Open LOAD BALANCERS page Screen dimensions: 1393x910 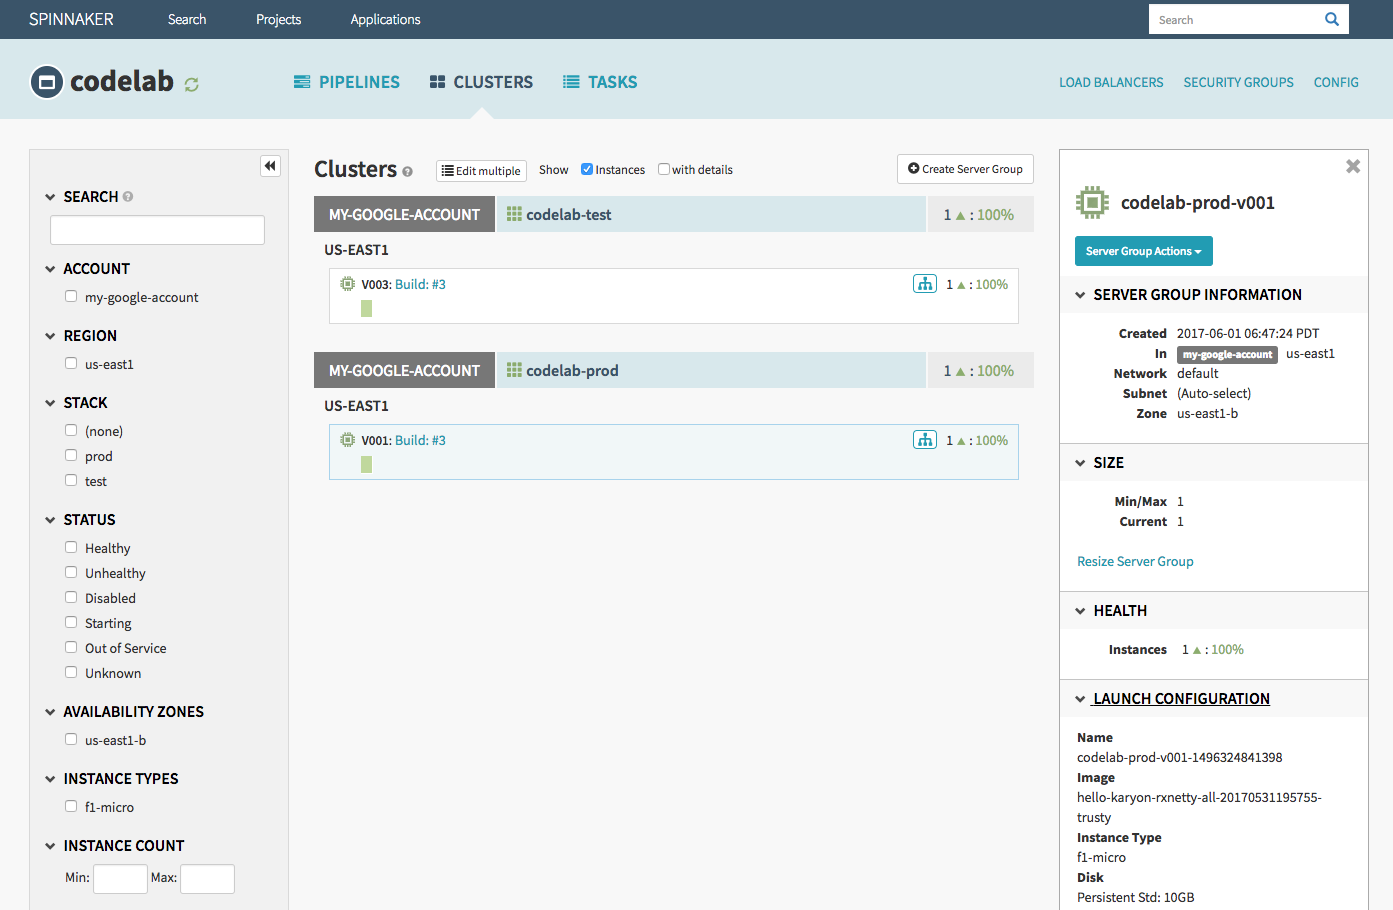(x=1111, y=82)
